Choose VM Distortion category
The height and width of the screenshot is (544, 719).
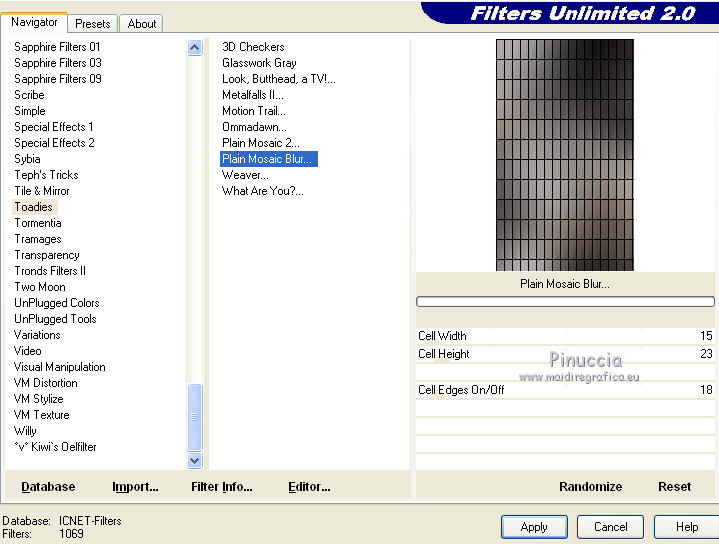pos(45,383)
